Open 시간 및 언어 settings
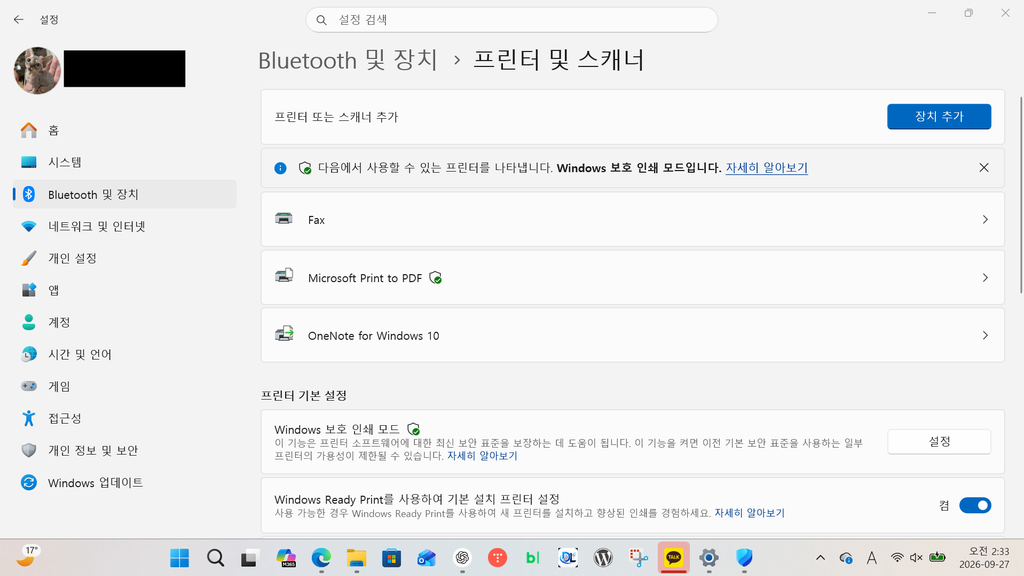The height and width of the screenshot is (576, 1024). point(124,355)
